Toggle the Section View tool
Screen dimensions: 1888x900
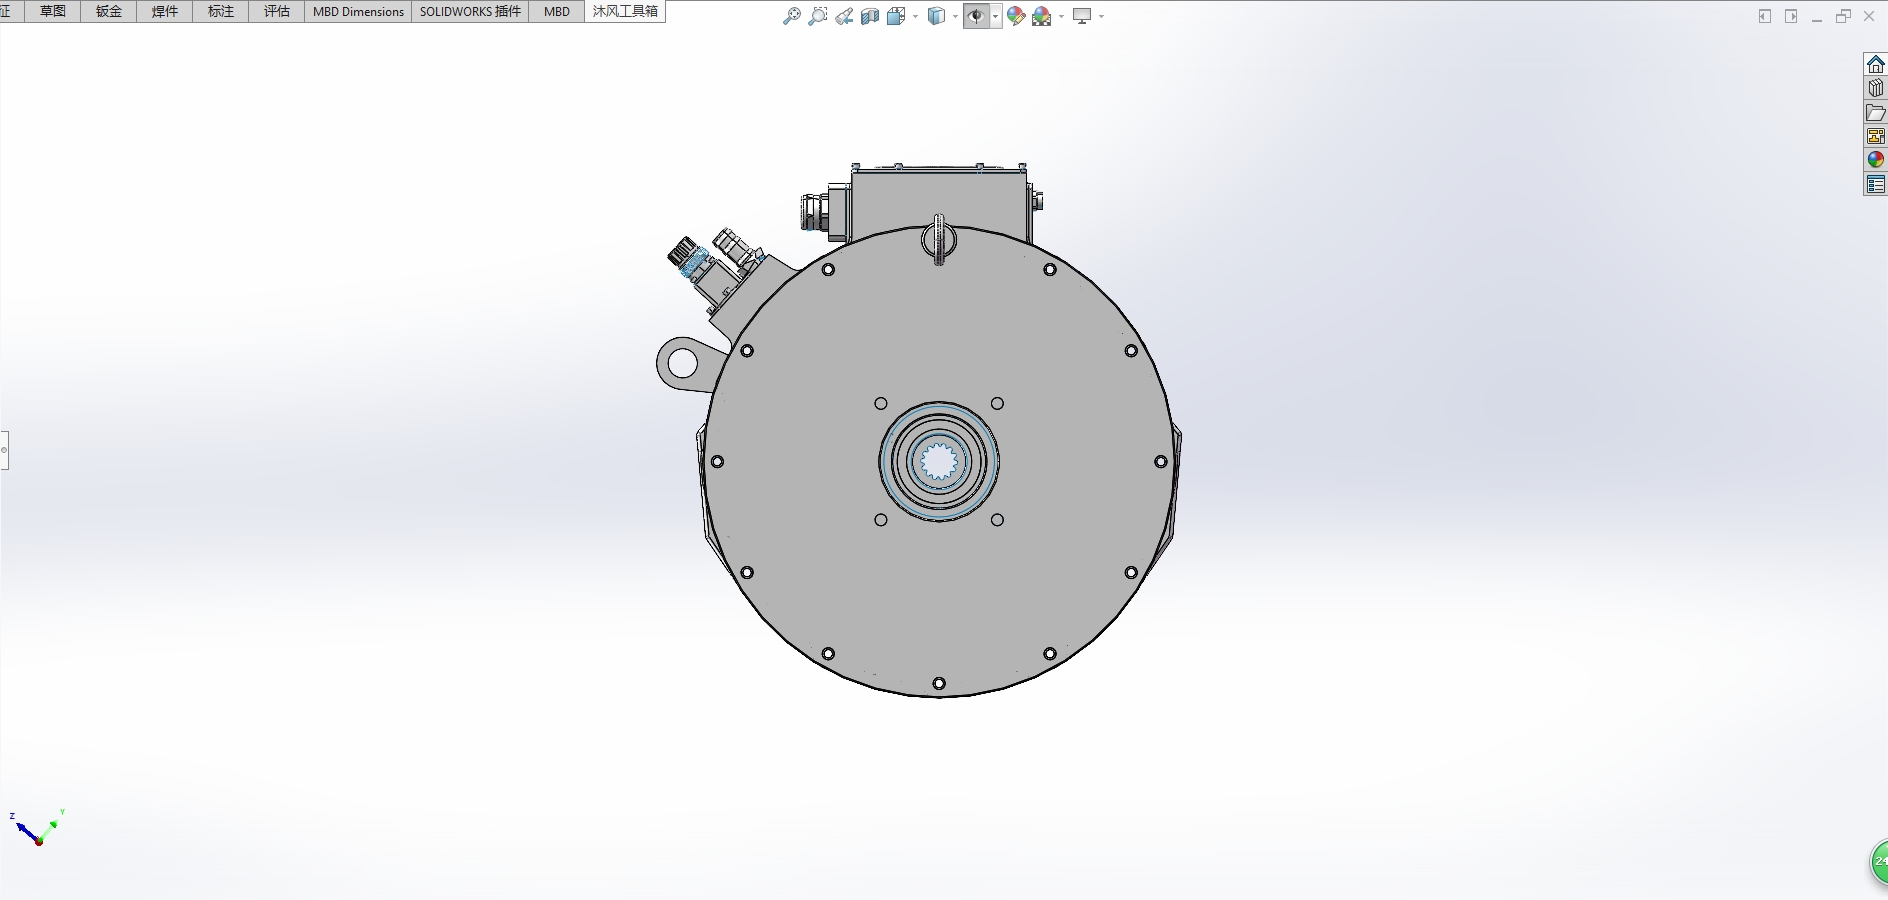(x=870, y=16)
